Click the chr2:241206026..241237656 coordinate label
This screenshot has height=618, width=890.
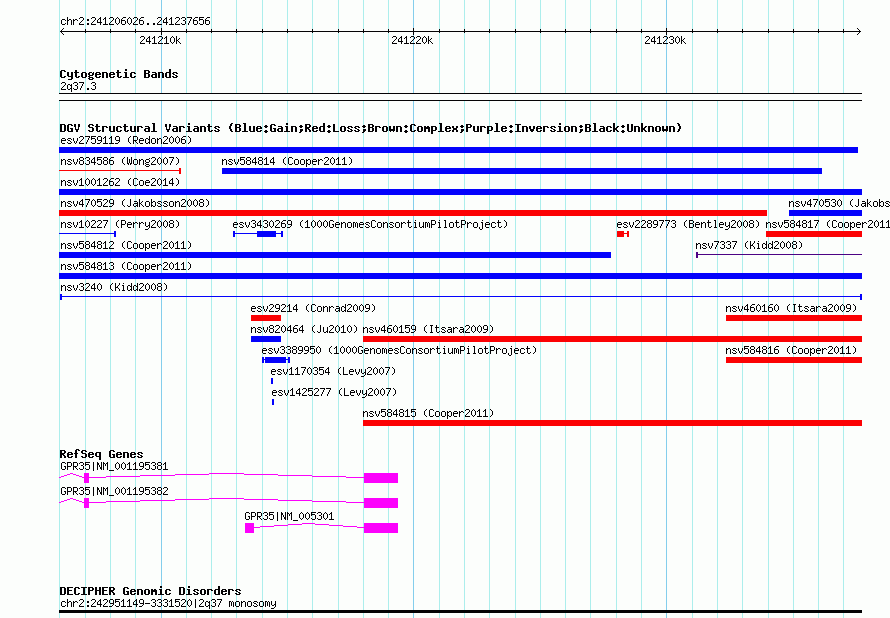coord(135,21)
